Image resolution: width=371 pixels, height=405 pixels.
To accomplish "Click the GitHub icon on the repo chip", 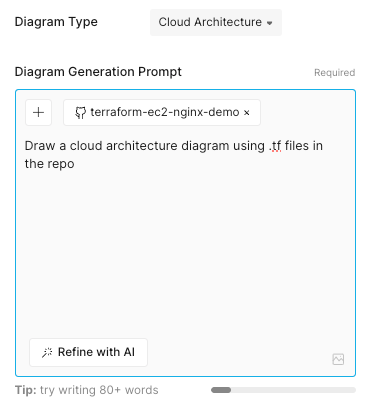I will point(80,112).
